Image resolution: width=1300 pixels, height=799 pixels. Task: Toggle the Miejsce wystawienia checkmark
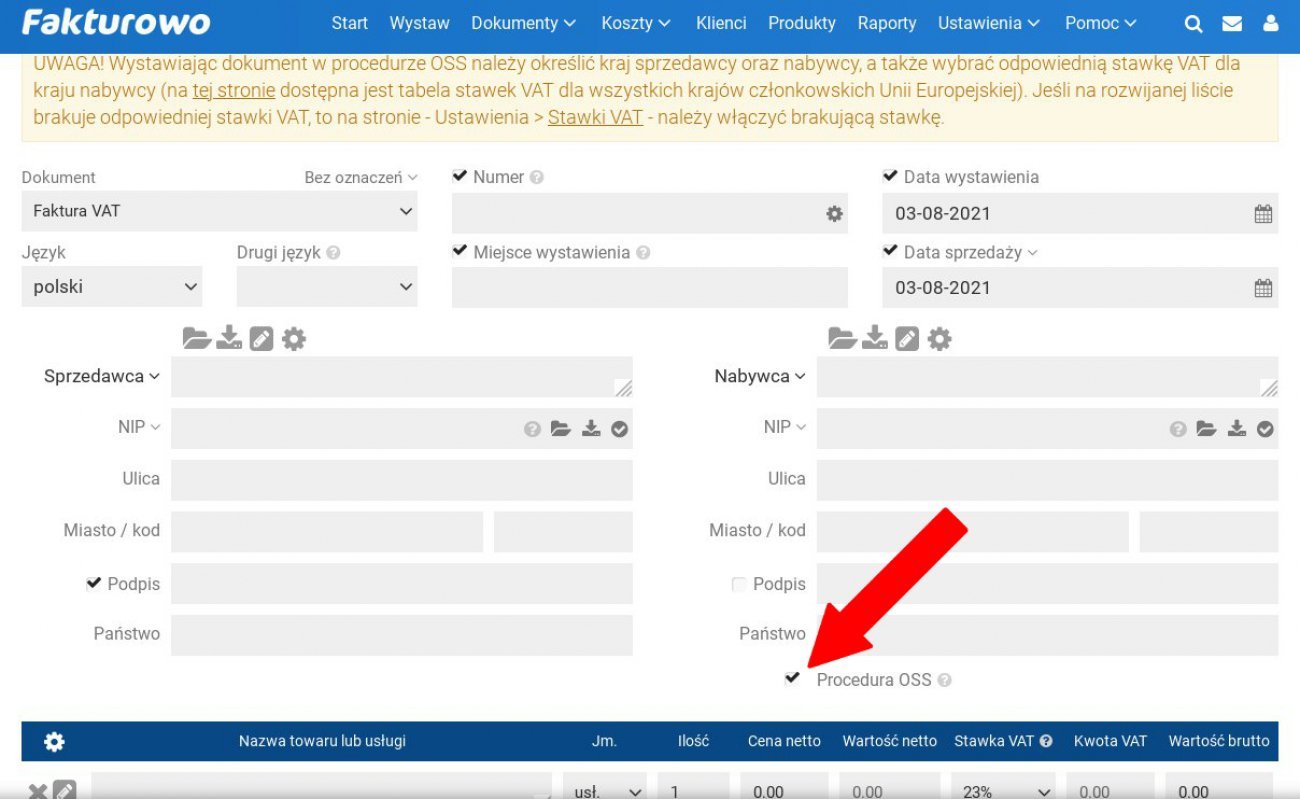point(460,251)
